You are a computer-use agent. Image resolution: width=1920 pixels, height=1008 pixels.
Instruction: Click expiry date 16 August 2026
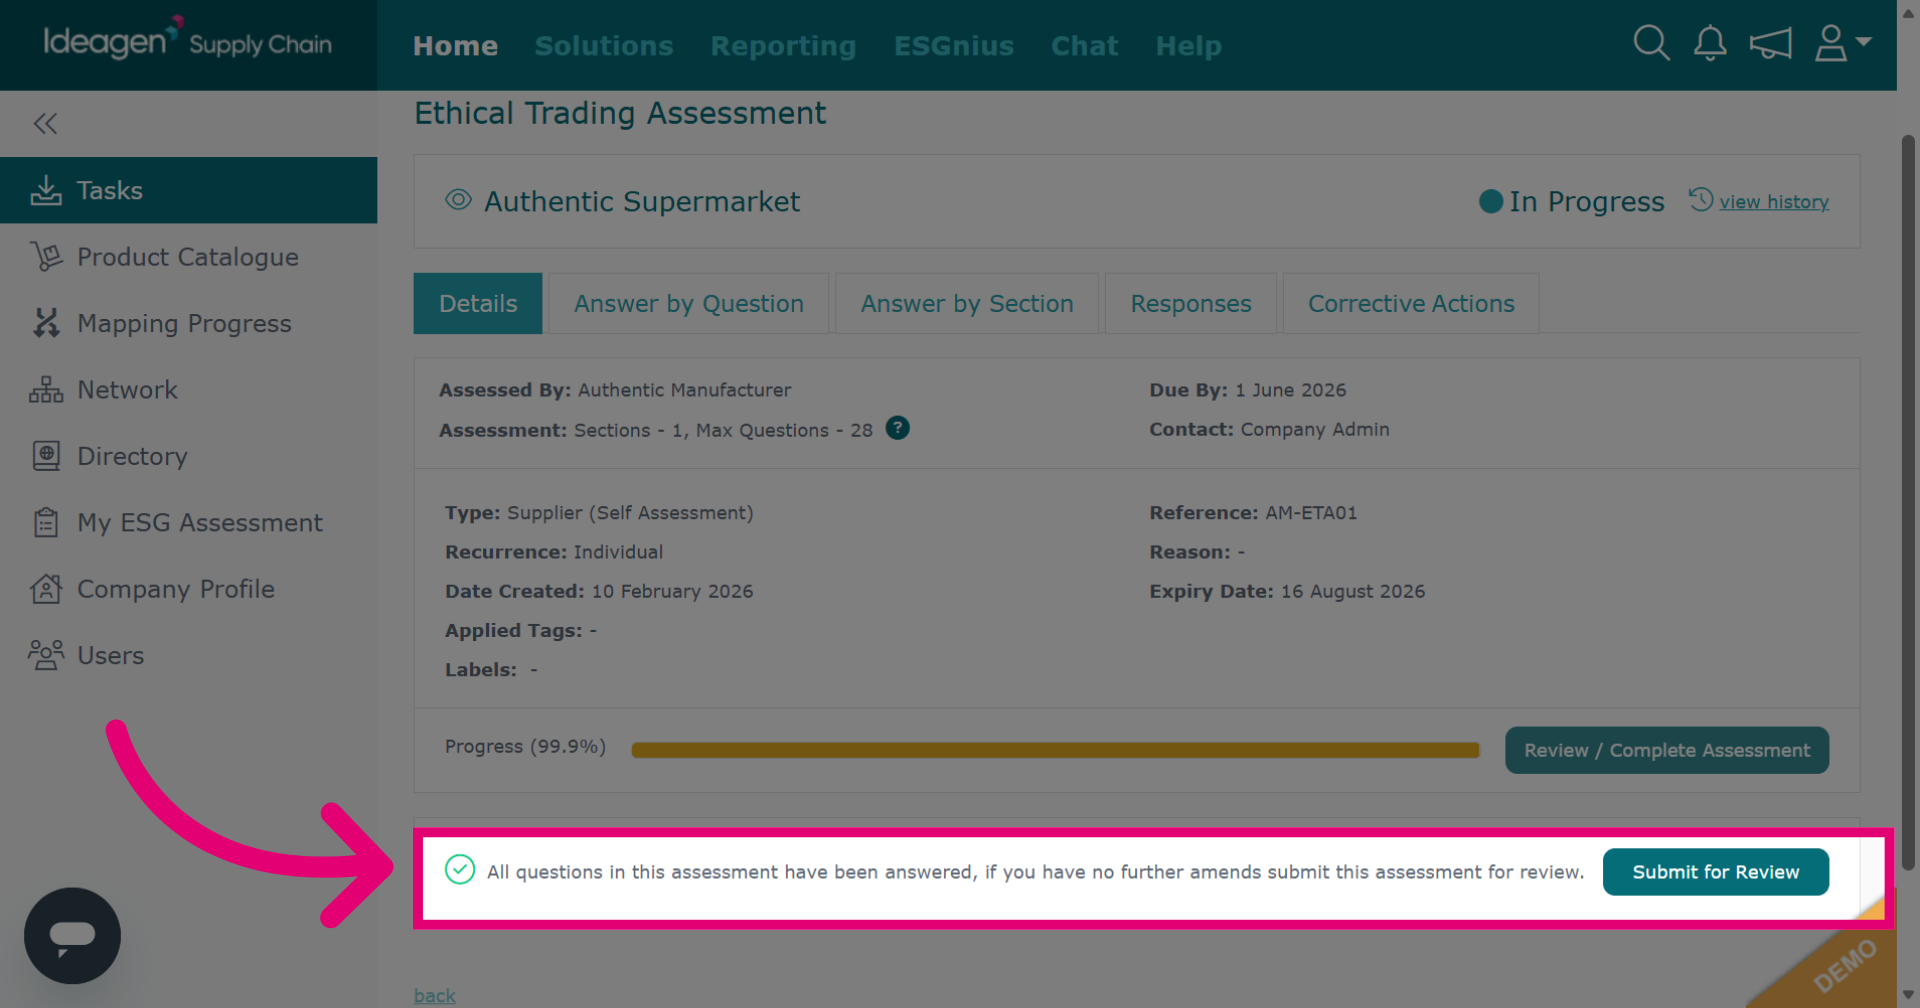(x=1352, y=591)
